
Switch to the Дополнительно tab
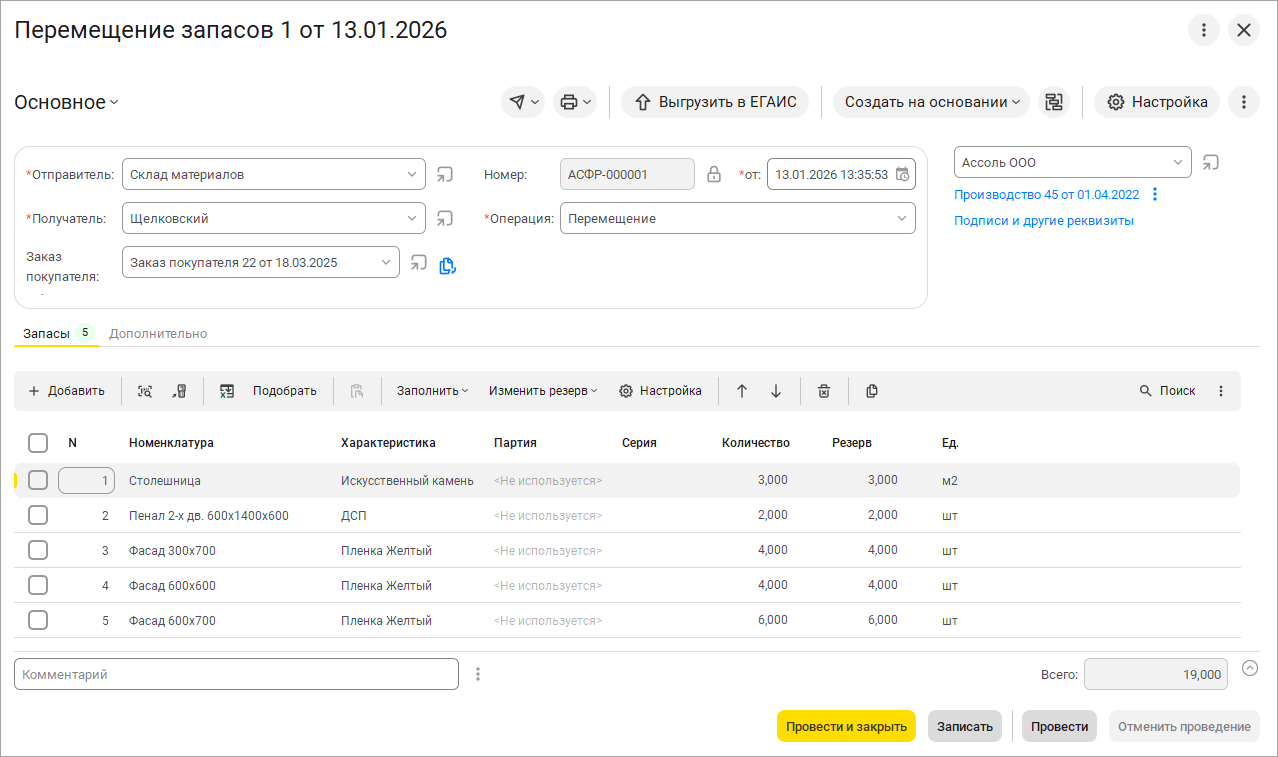click(158, 333)
